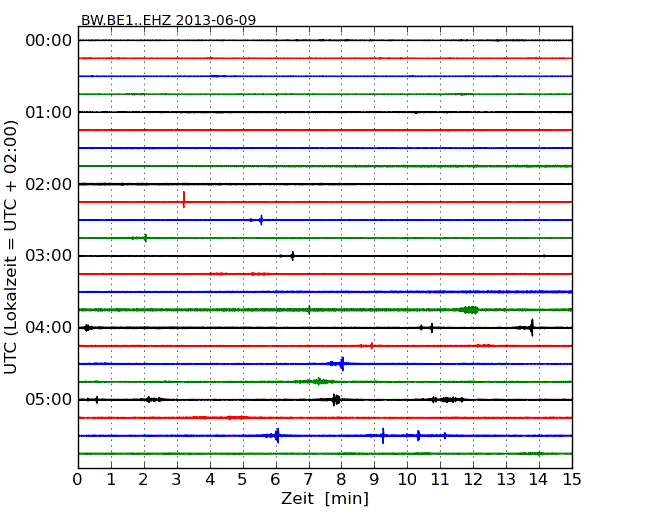This screenshot has width=650, height=520.
Task: Click the 00:00 time label
Action: coord(49,41)
